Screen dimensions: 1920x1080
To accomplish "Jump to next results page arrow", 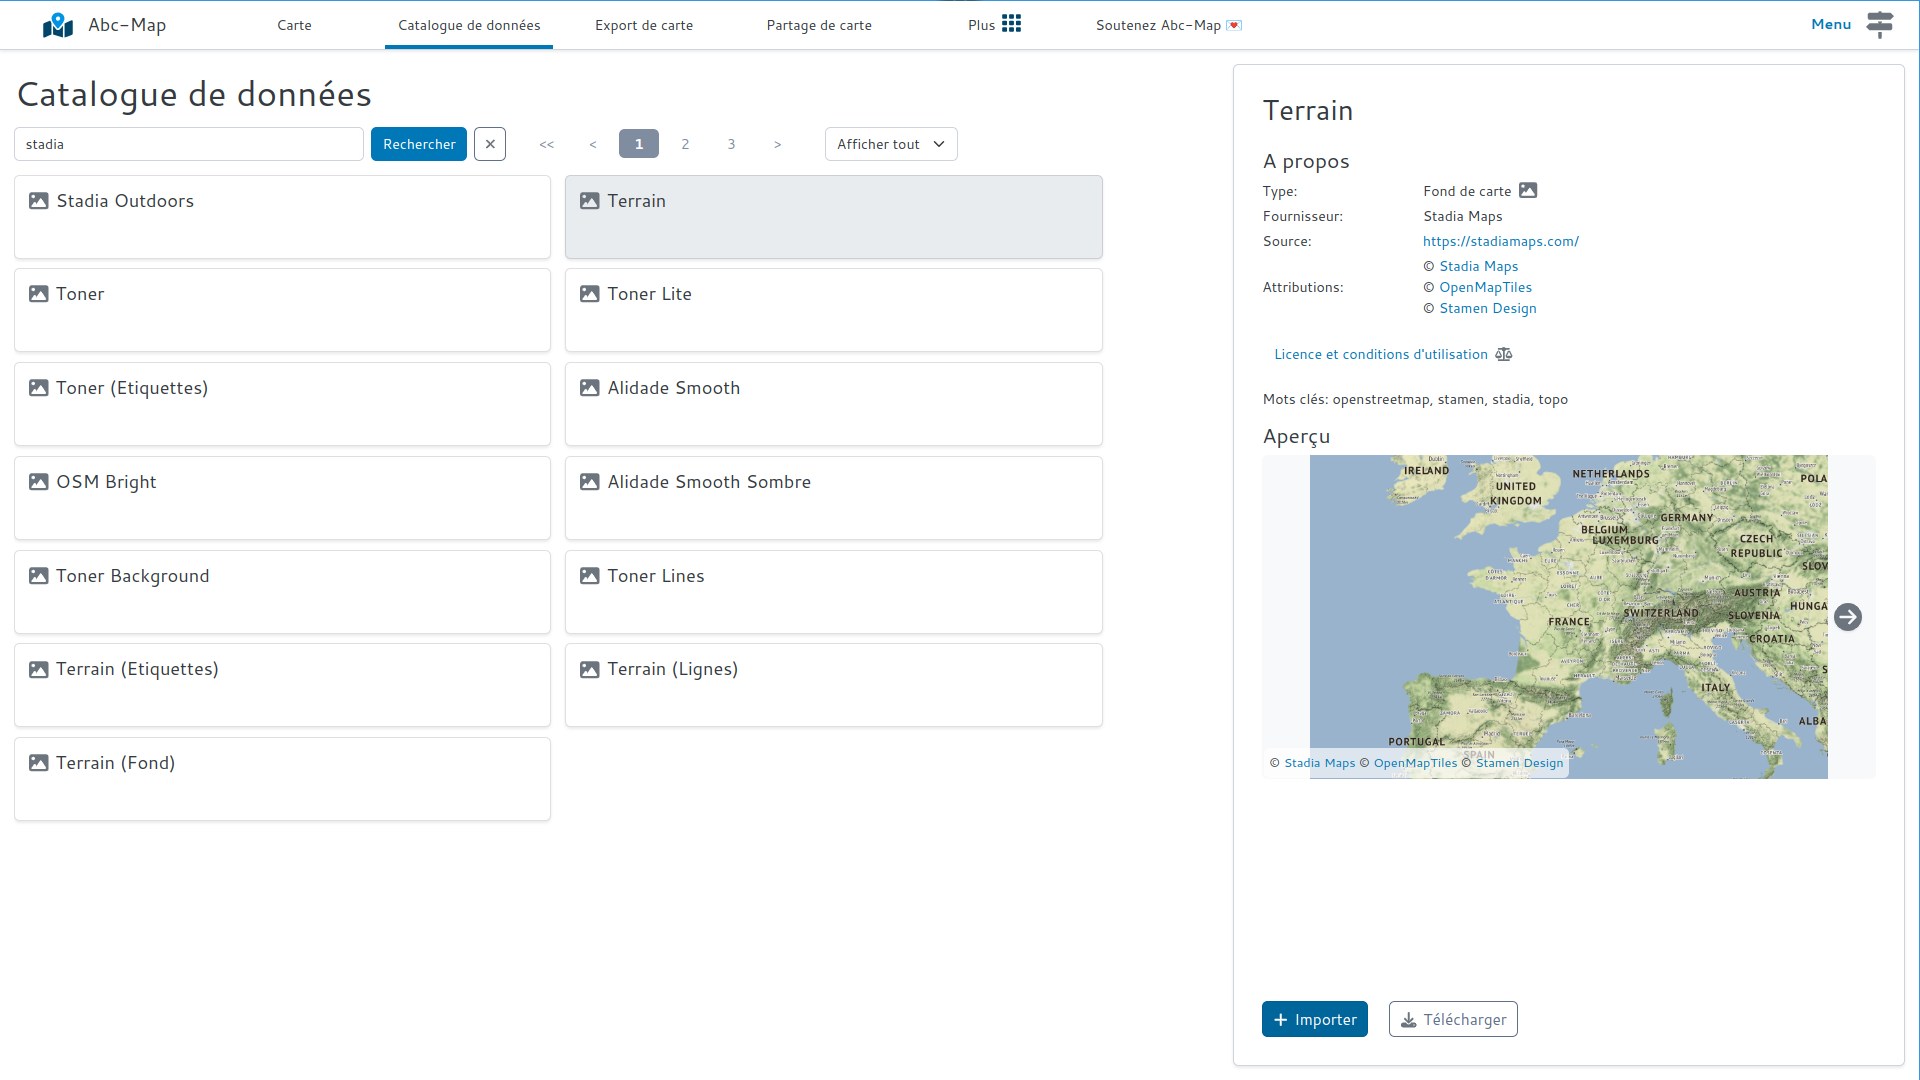I will tap(777, 144).
